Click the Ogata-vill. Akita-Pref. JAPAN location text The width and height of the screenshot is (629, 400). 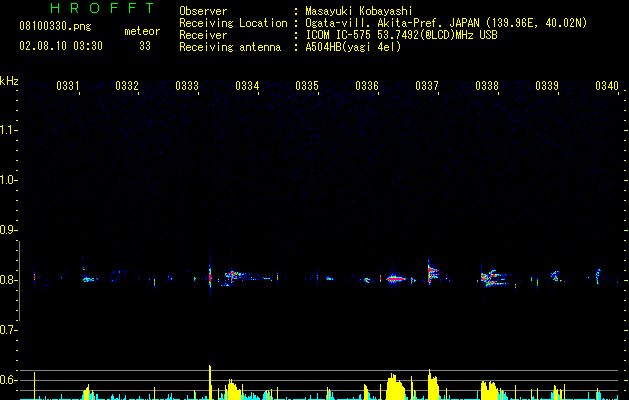[446, 23]
